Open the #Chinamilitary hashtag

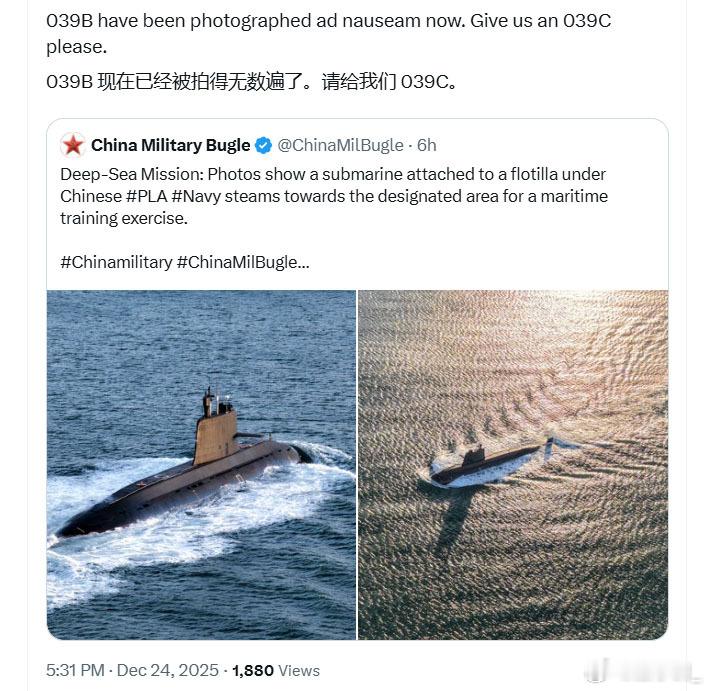coord(115,262)
